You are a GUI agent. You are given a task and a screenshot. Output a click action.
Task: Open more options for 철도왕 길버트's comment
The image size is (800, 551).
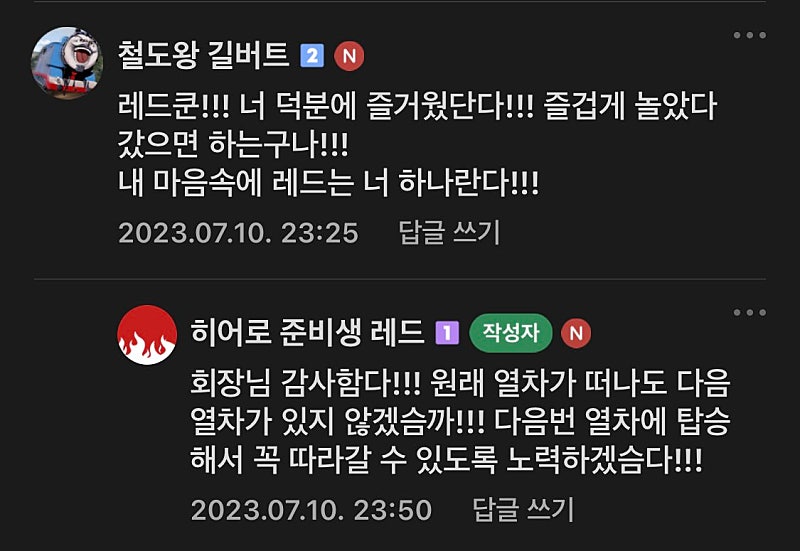749,35
